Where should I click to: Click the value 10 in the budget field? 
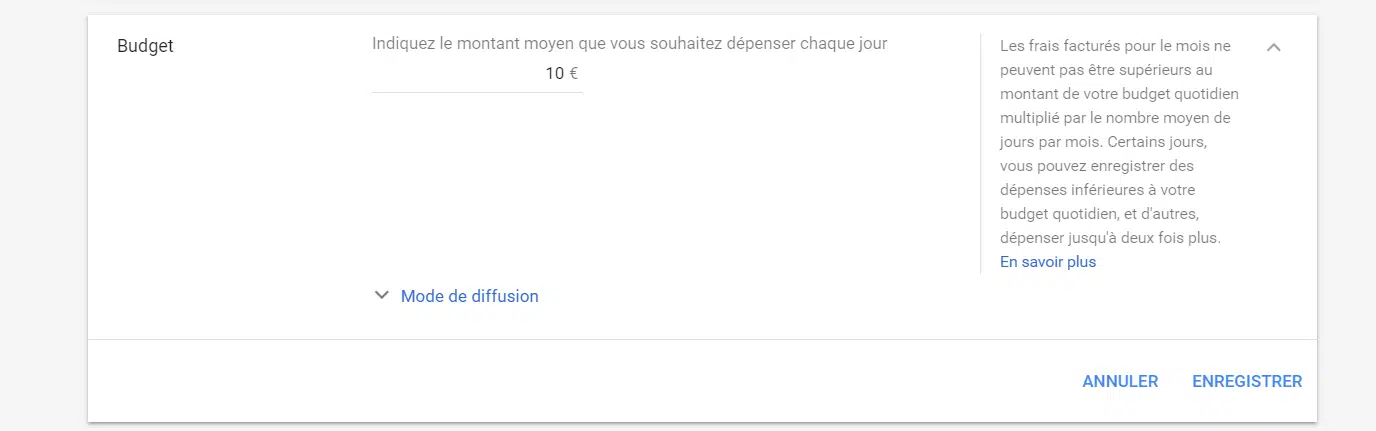click(554, 74)
